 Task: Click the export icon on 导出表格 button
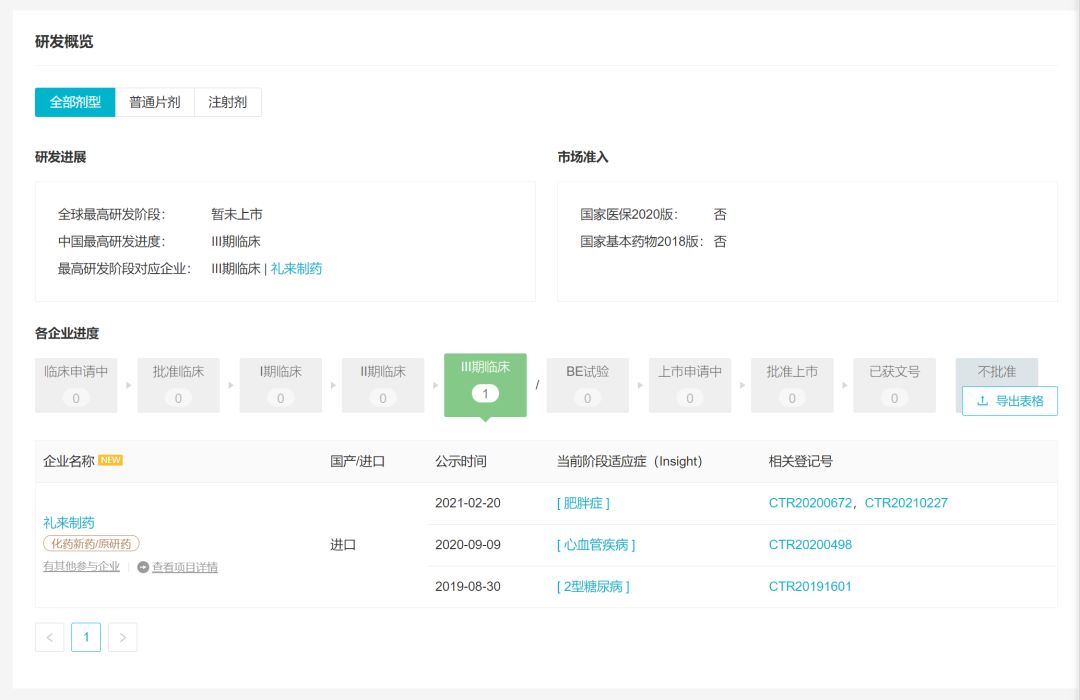[982, 401]
